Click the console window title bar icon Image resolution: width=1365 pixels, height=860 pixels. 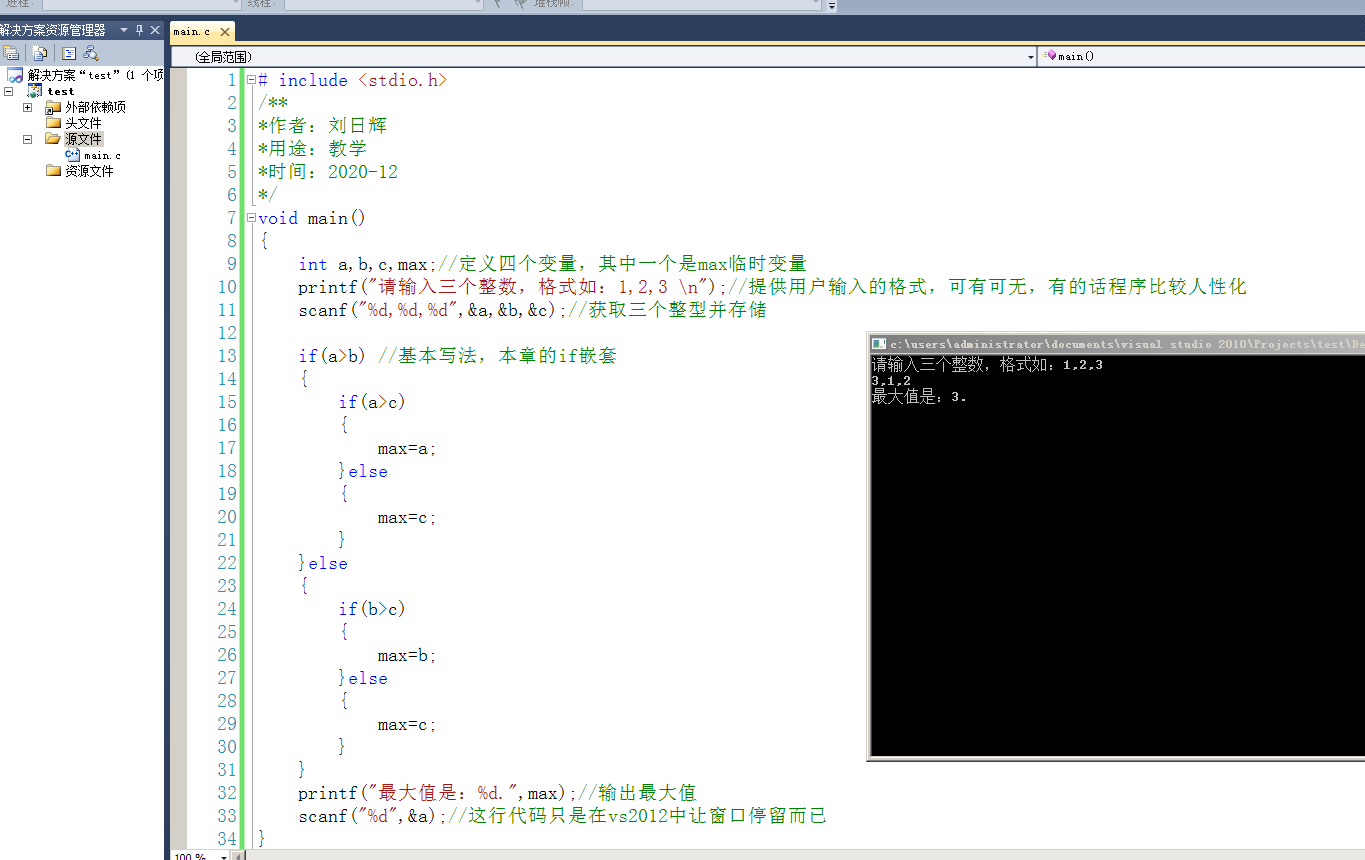click(879, 344)
